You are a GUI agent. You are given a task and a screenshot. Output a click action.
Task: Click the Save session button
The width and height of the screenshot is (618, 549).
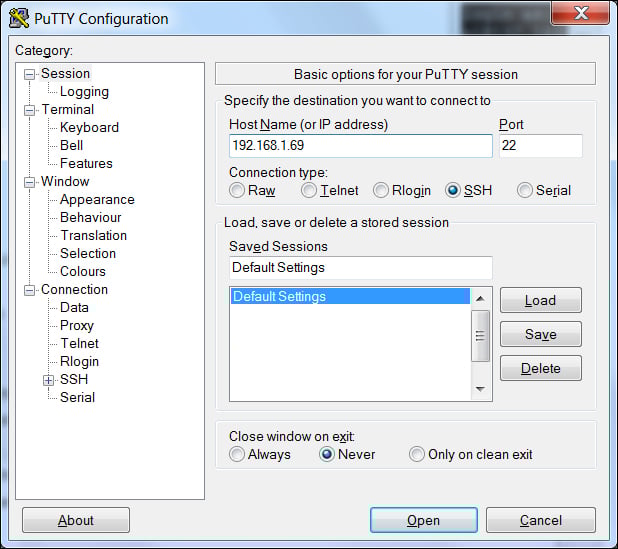click(x=540, y=334)
